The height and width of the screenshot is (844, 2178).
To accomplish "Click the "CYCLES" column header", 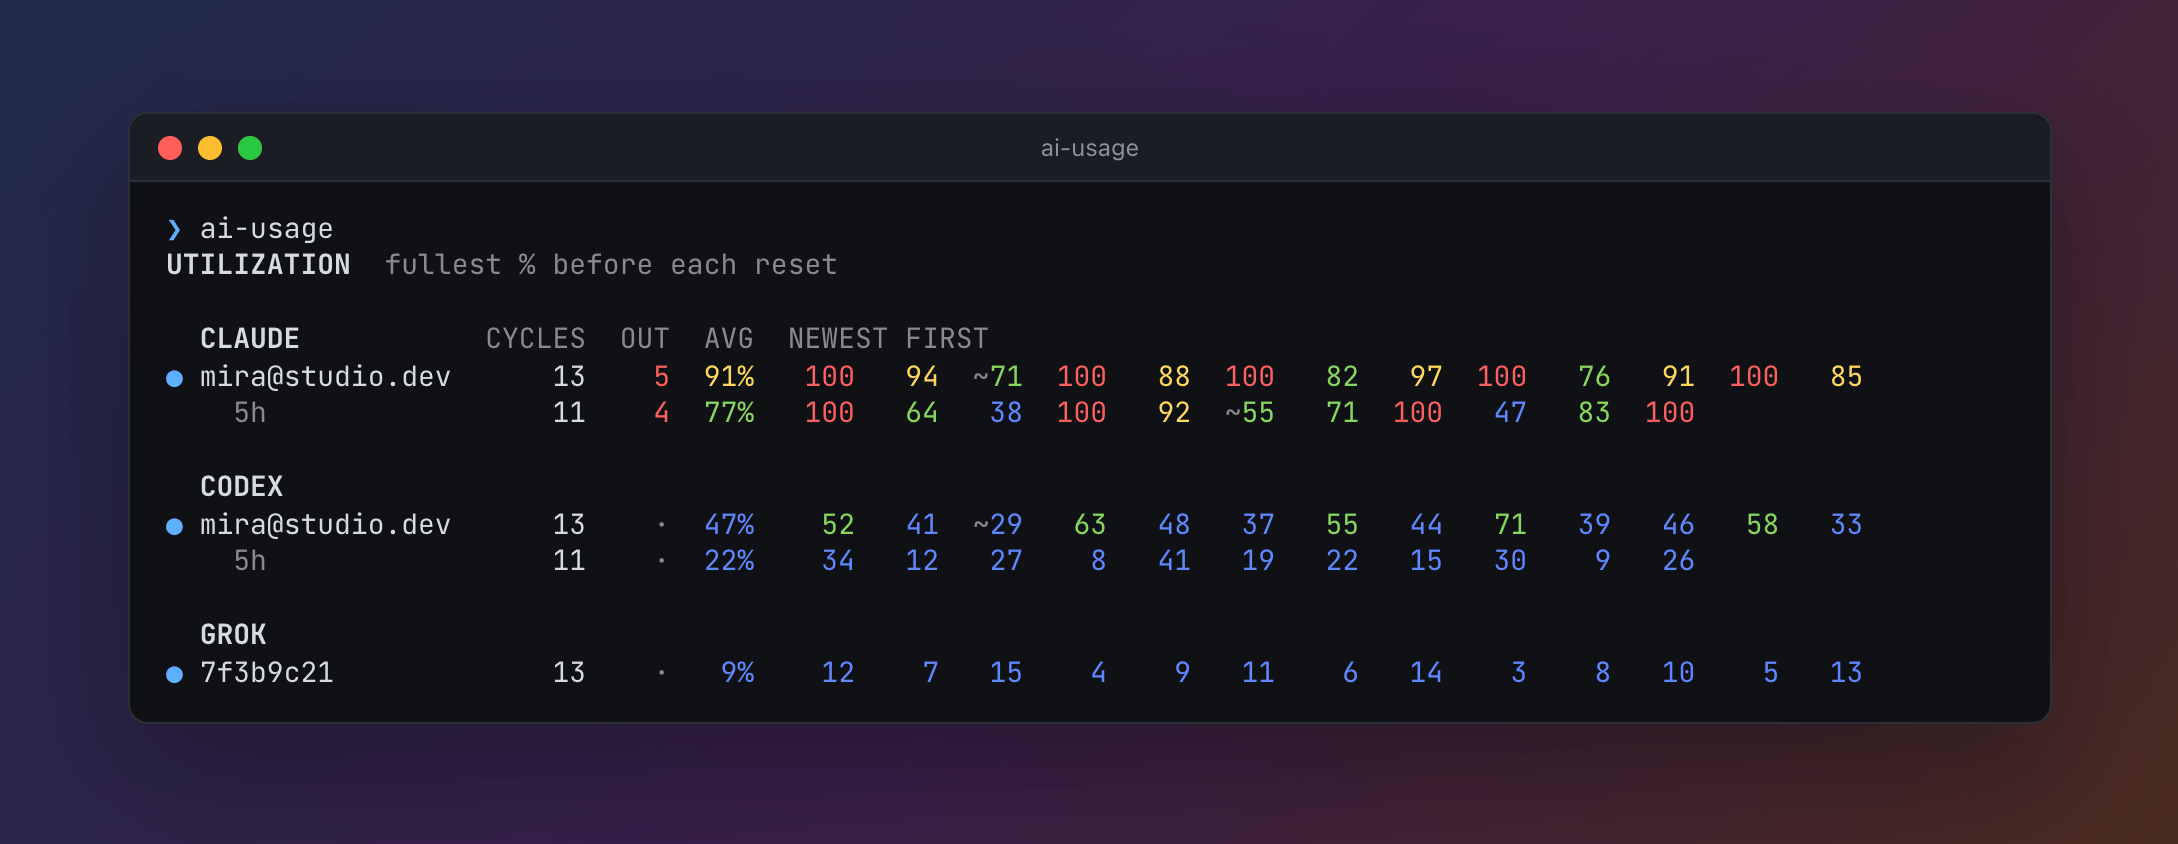I will tap(536, 339).
